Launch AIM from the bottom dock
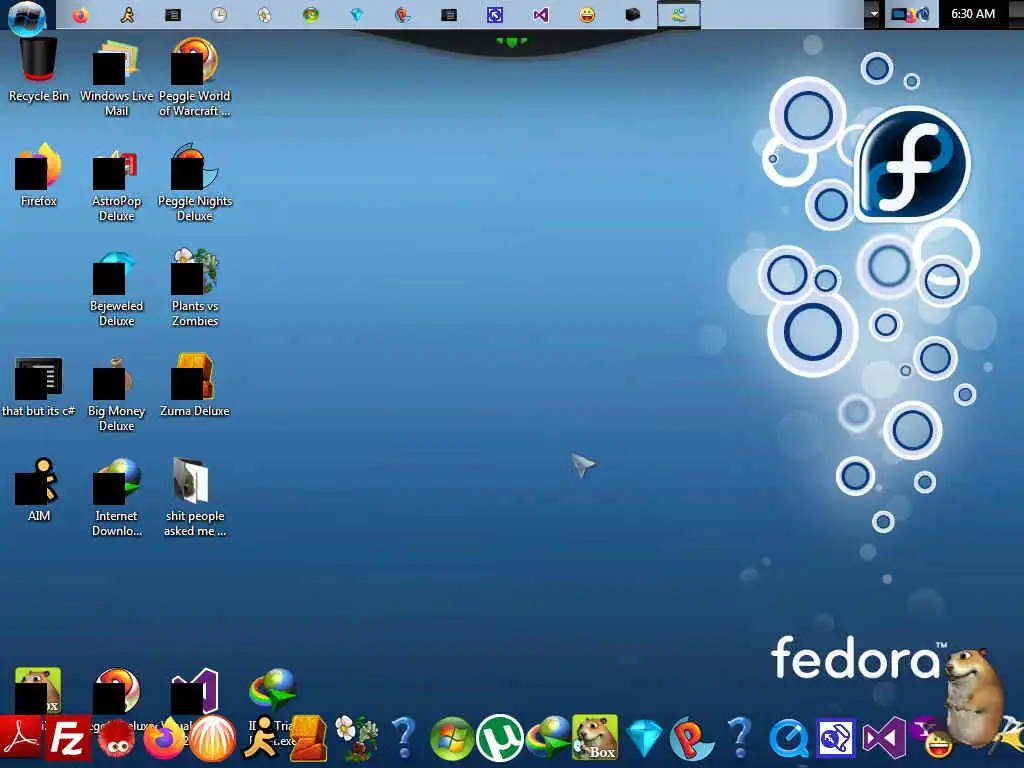The height and width of the screenshot is (768, 1024). (x=261, y=737)
